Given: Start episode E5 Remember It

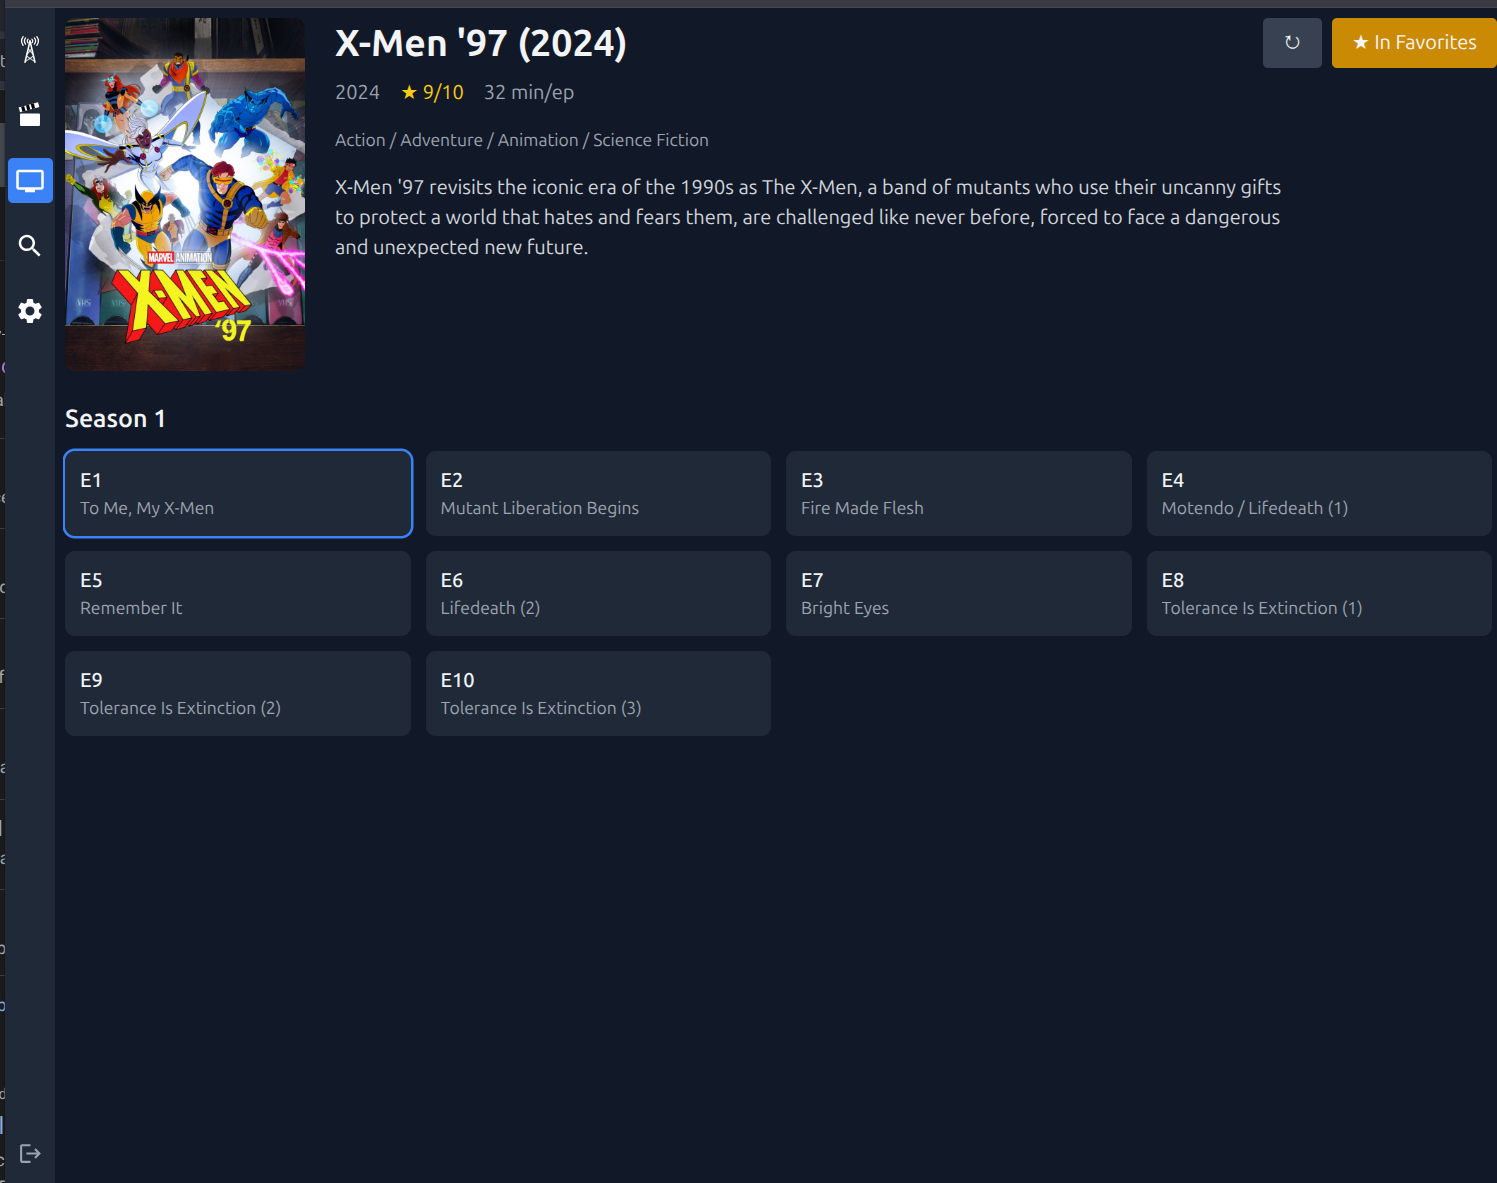Looking at the screenshot, I should tap(238, 593).
